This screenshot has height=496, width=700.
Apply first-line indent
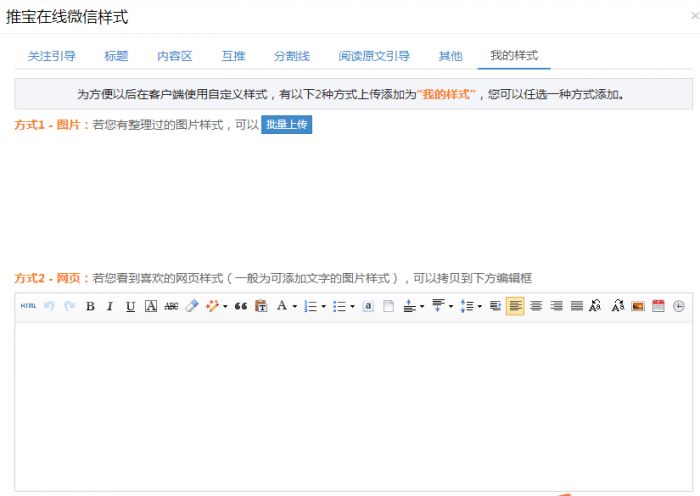pyautogui.click(x=495, y=306)
